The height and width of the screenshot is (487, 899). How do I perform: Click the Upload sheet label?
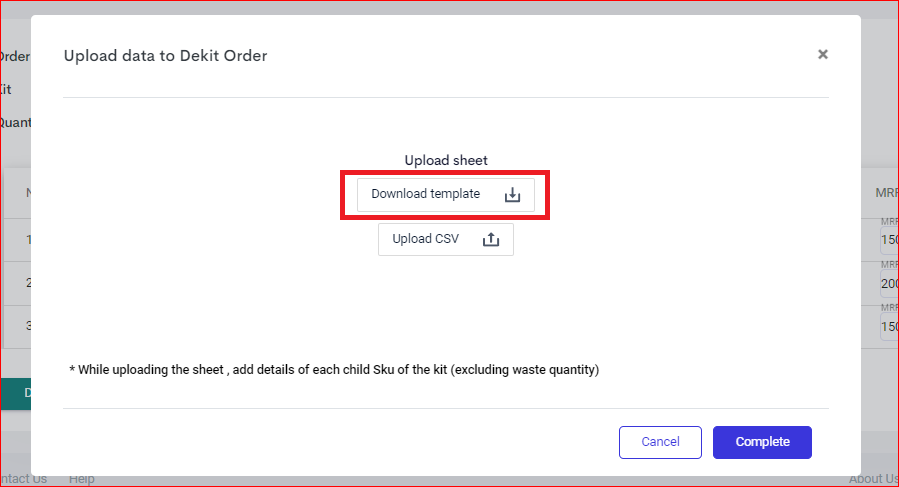click(x=446, y=161)
